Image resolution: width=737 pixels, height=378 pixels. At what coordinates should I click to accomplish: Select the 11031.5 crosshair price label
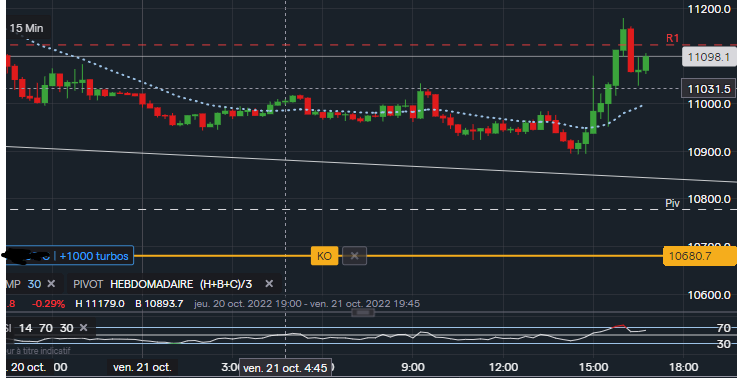tap(709, 89)
